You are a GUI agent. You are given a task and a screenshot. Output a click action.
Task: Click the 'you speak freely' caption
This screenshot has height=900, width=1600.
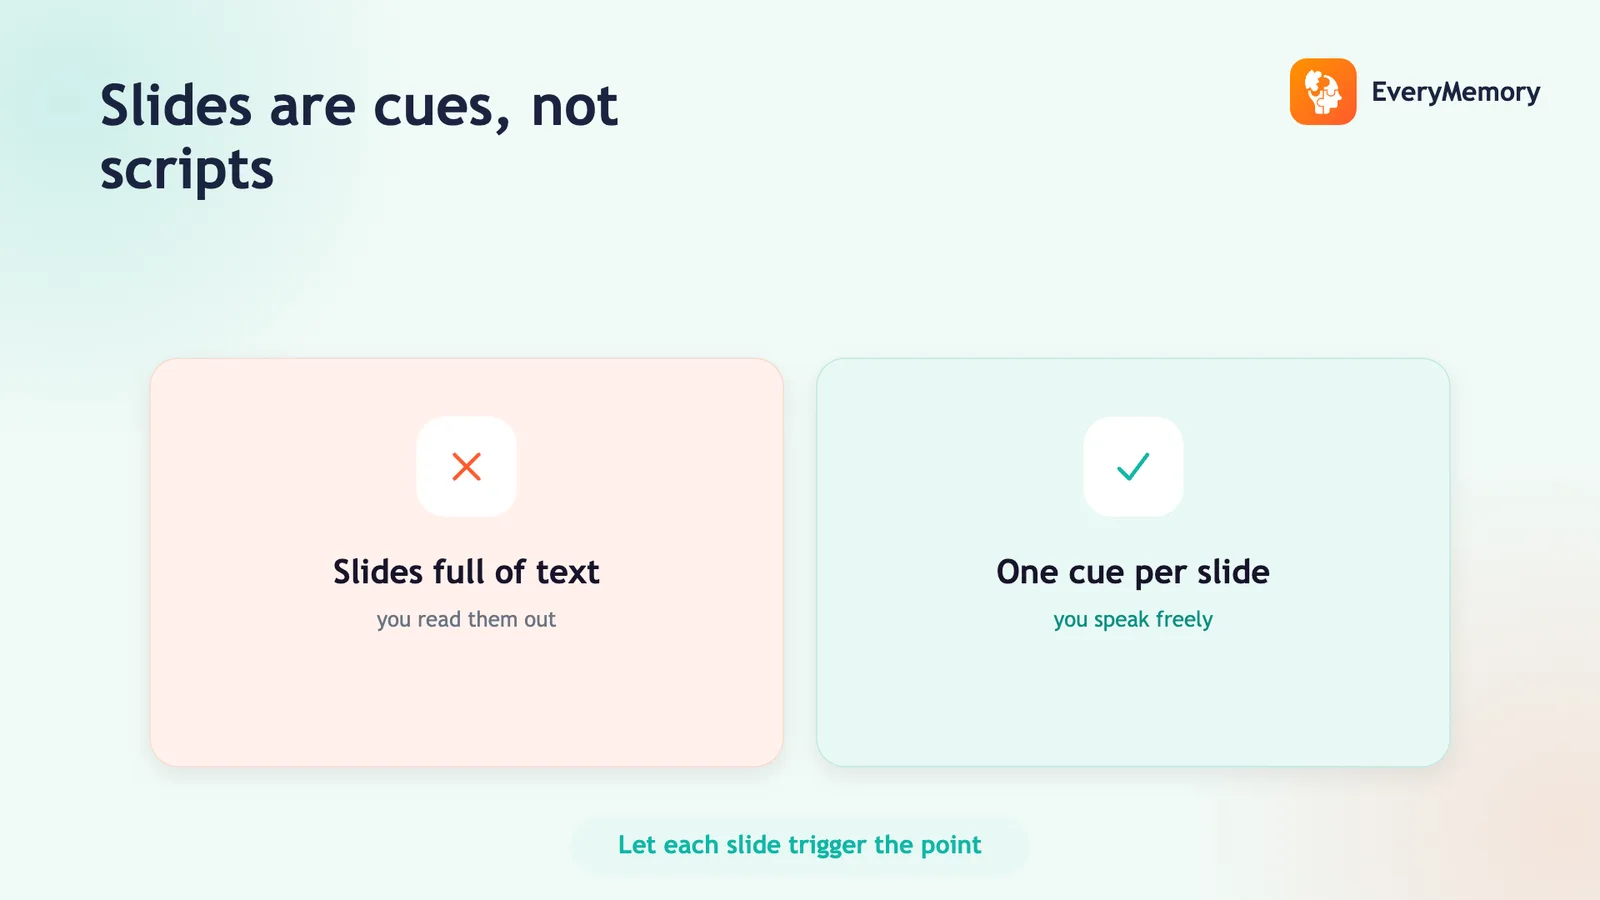1133,619
